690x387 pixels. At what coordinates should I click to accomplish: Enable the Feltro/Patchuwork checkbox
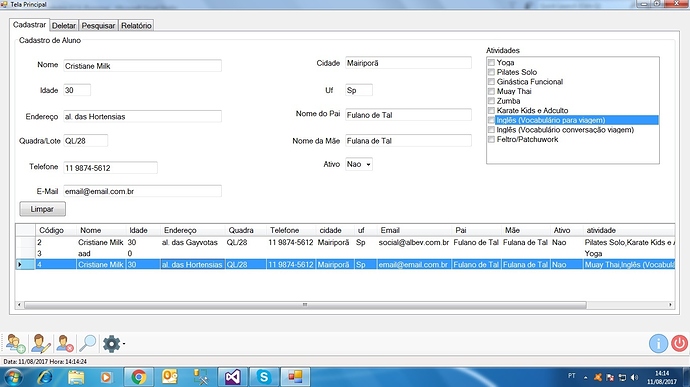(x=492, y=140)
